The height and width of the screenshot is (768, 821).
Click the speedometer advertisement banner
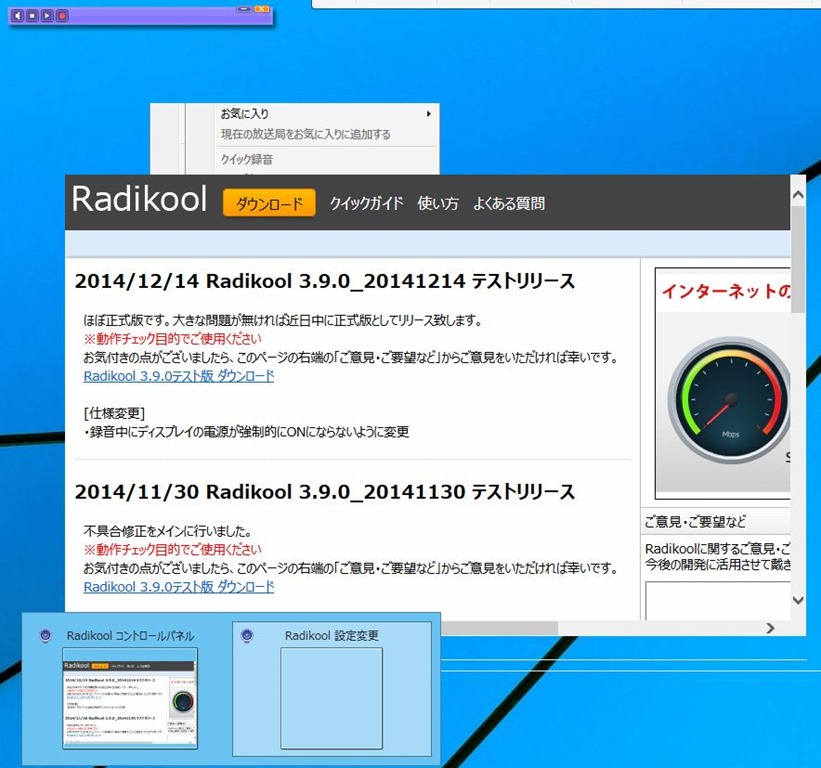pos(723,384)
